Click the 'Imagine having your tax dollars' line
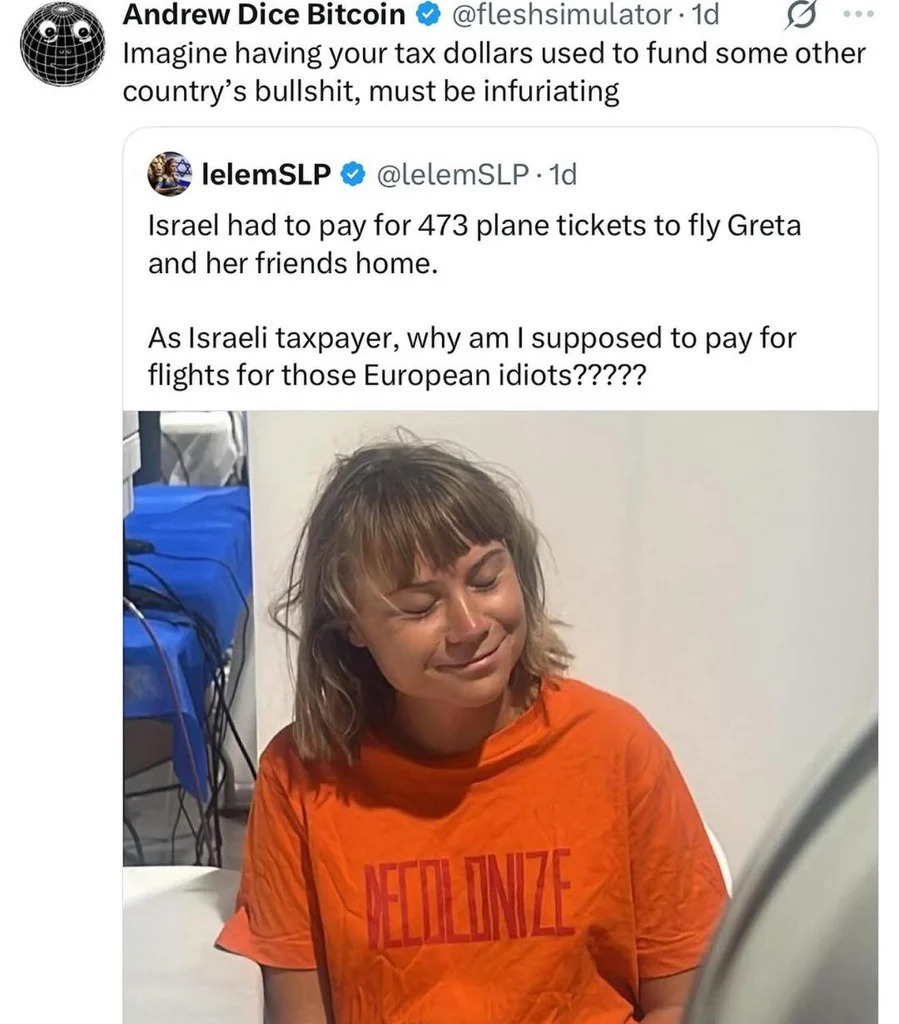Viewport: 899px width, 1024px height. 495,55
